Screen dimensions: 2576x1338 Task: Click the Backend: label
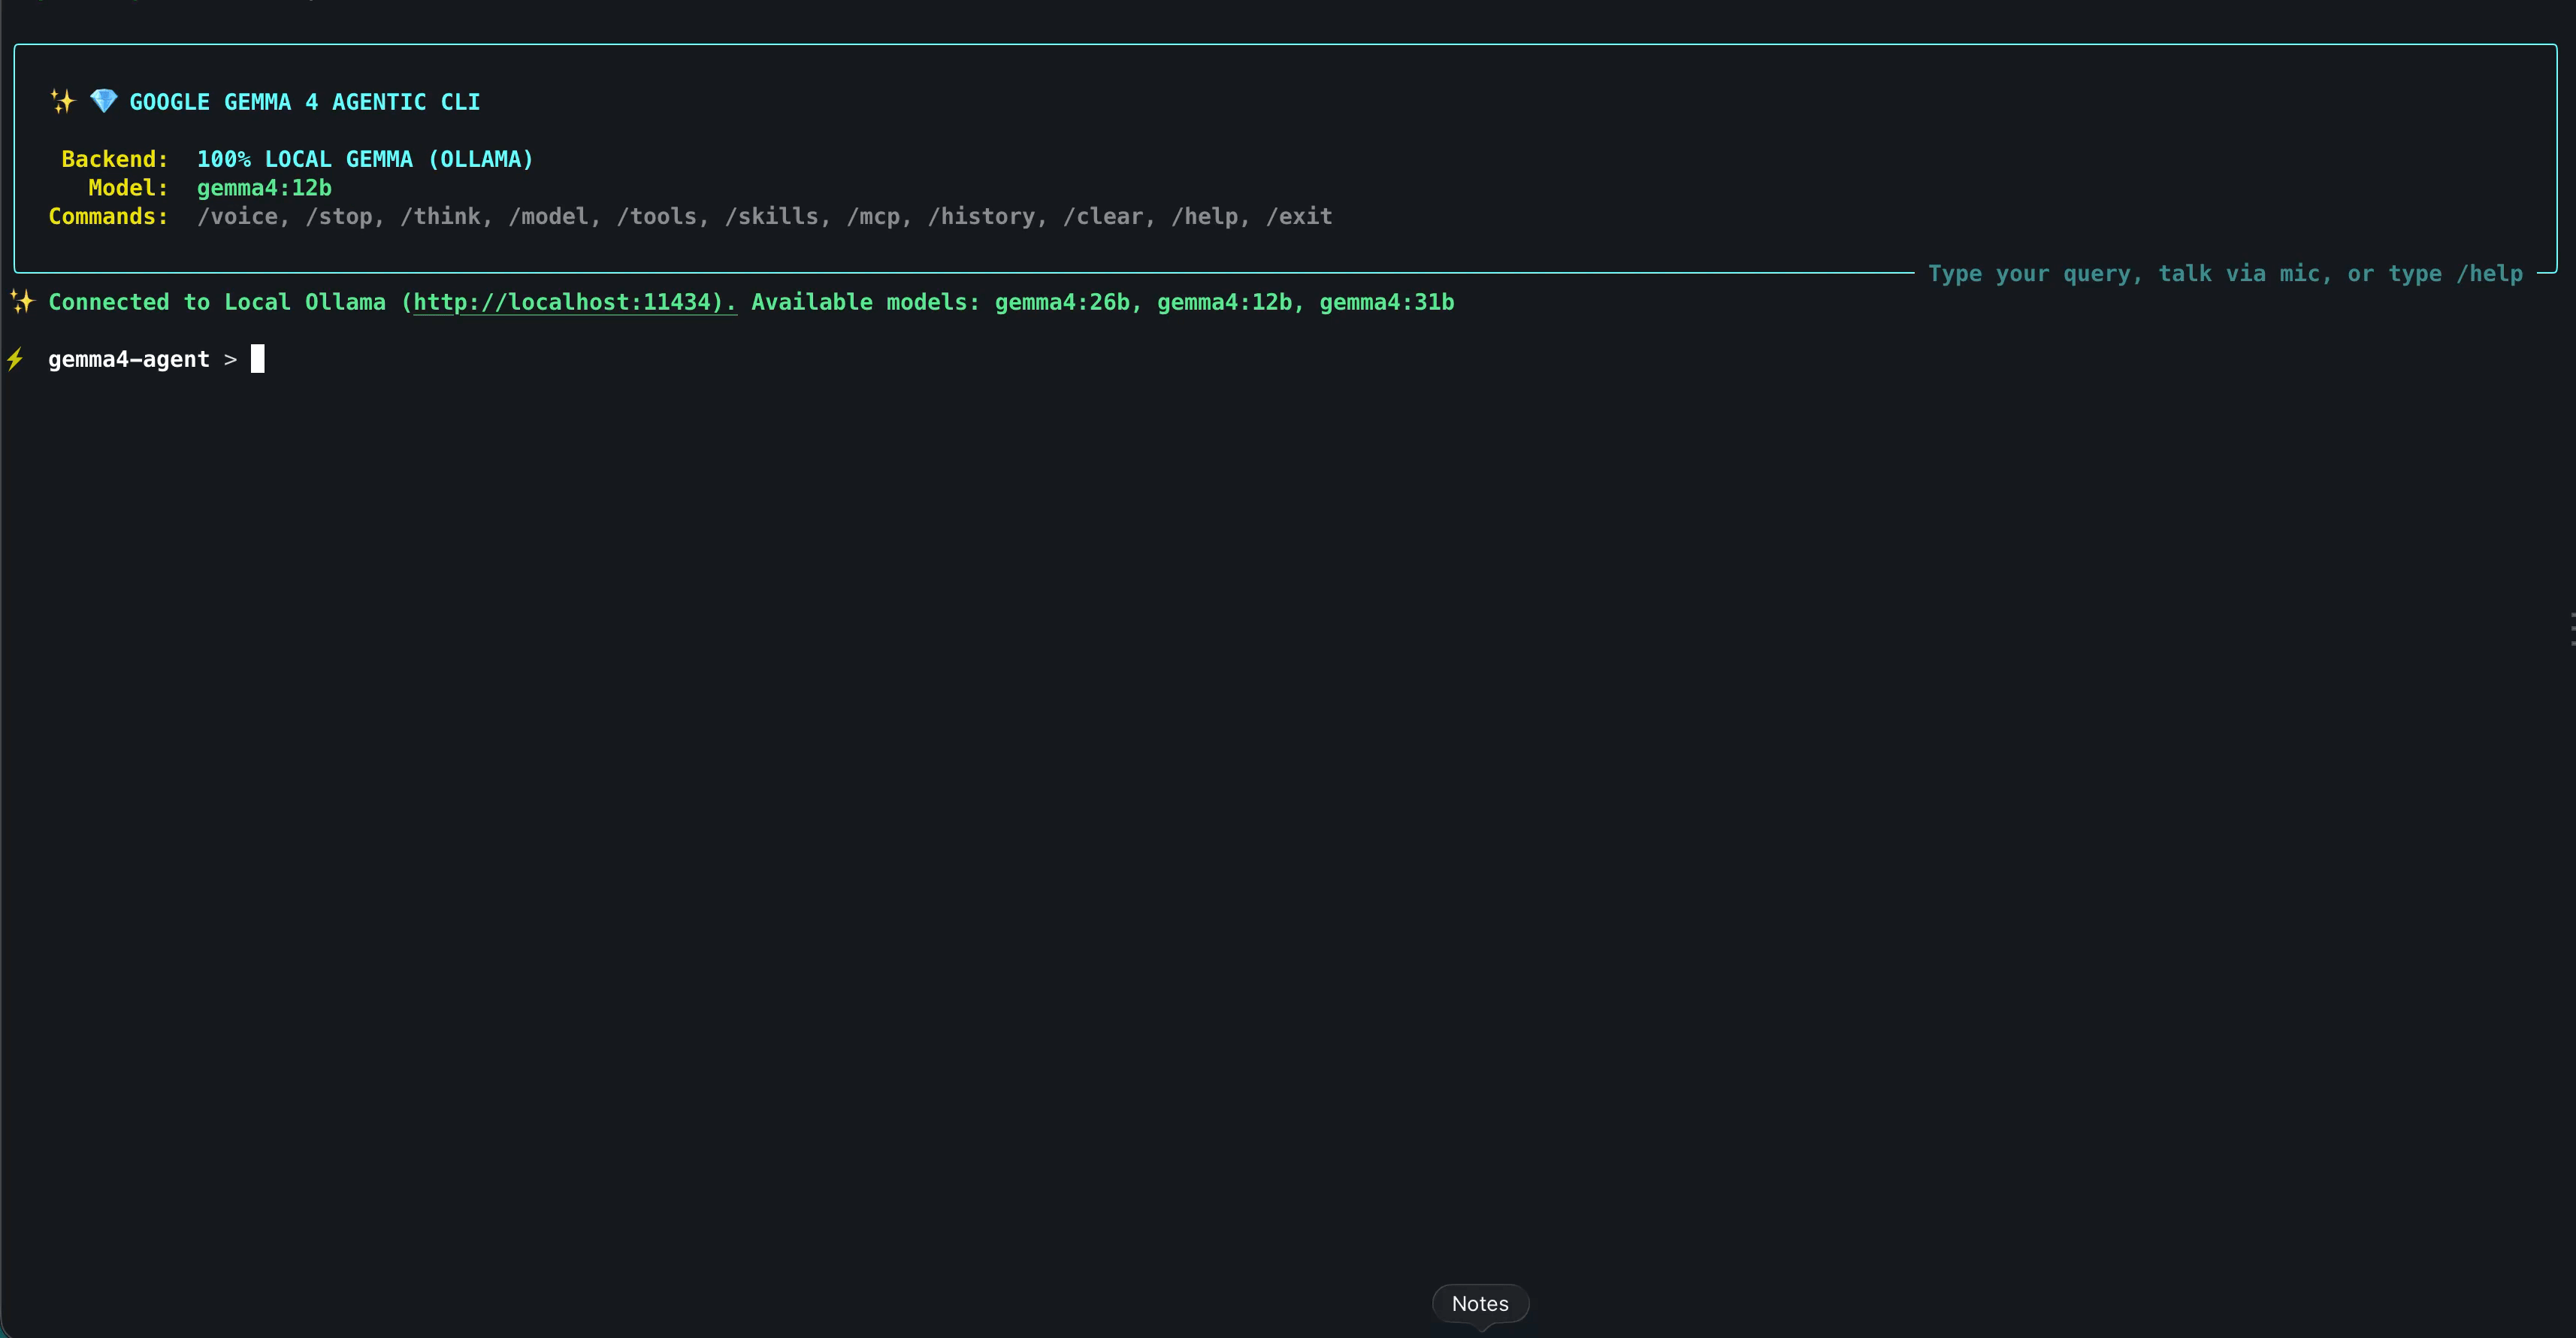pyautogui.click(x=115, y=159)
